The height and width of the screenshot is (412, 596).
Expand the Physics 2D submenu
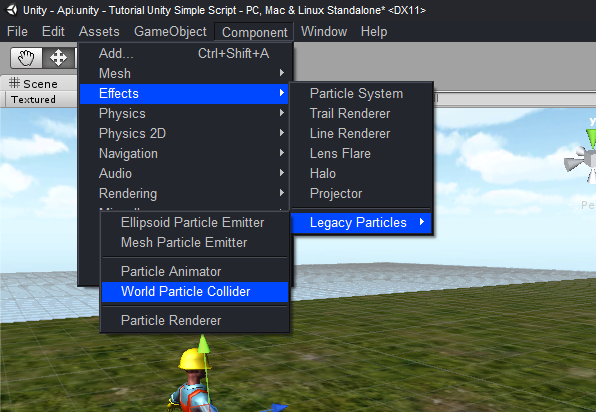pyautogui.click(x=184, y=133)
